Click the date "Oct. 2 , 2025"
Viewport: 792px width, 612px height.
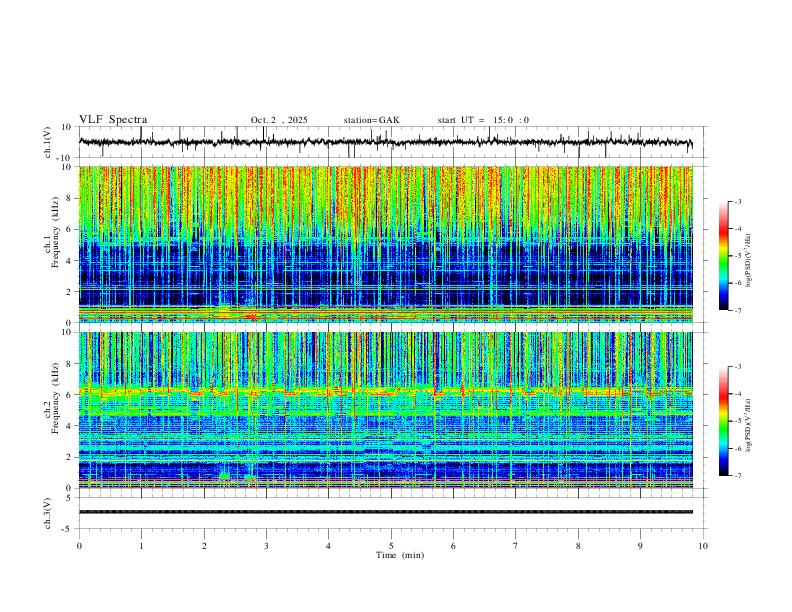point(279,120)
